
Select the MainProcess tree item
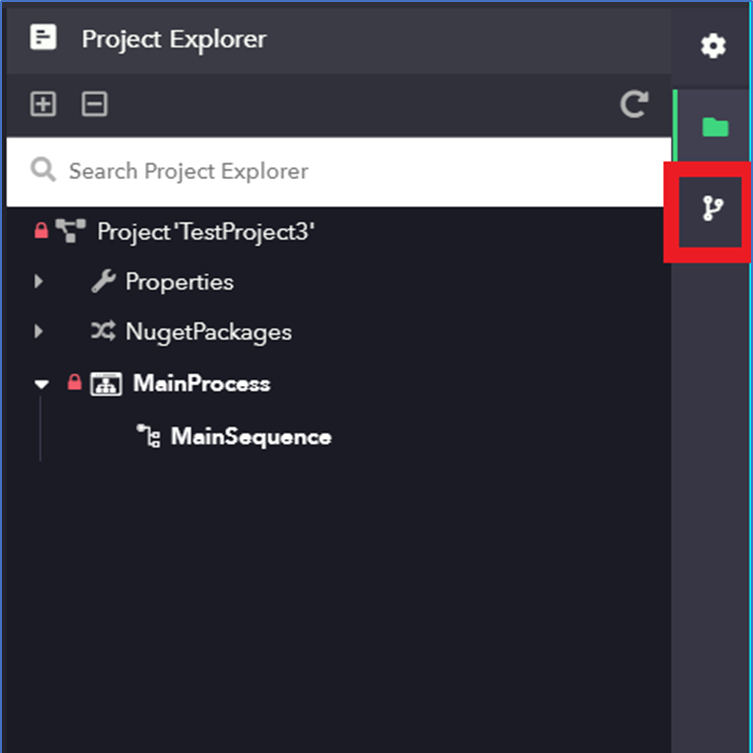point(201,384)
